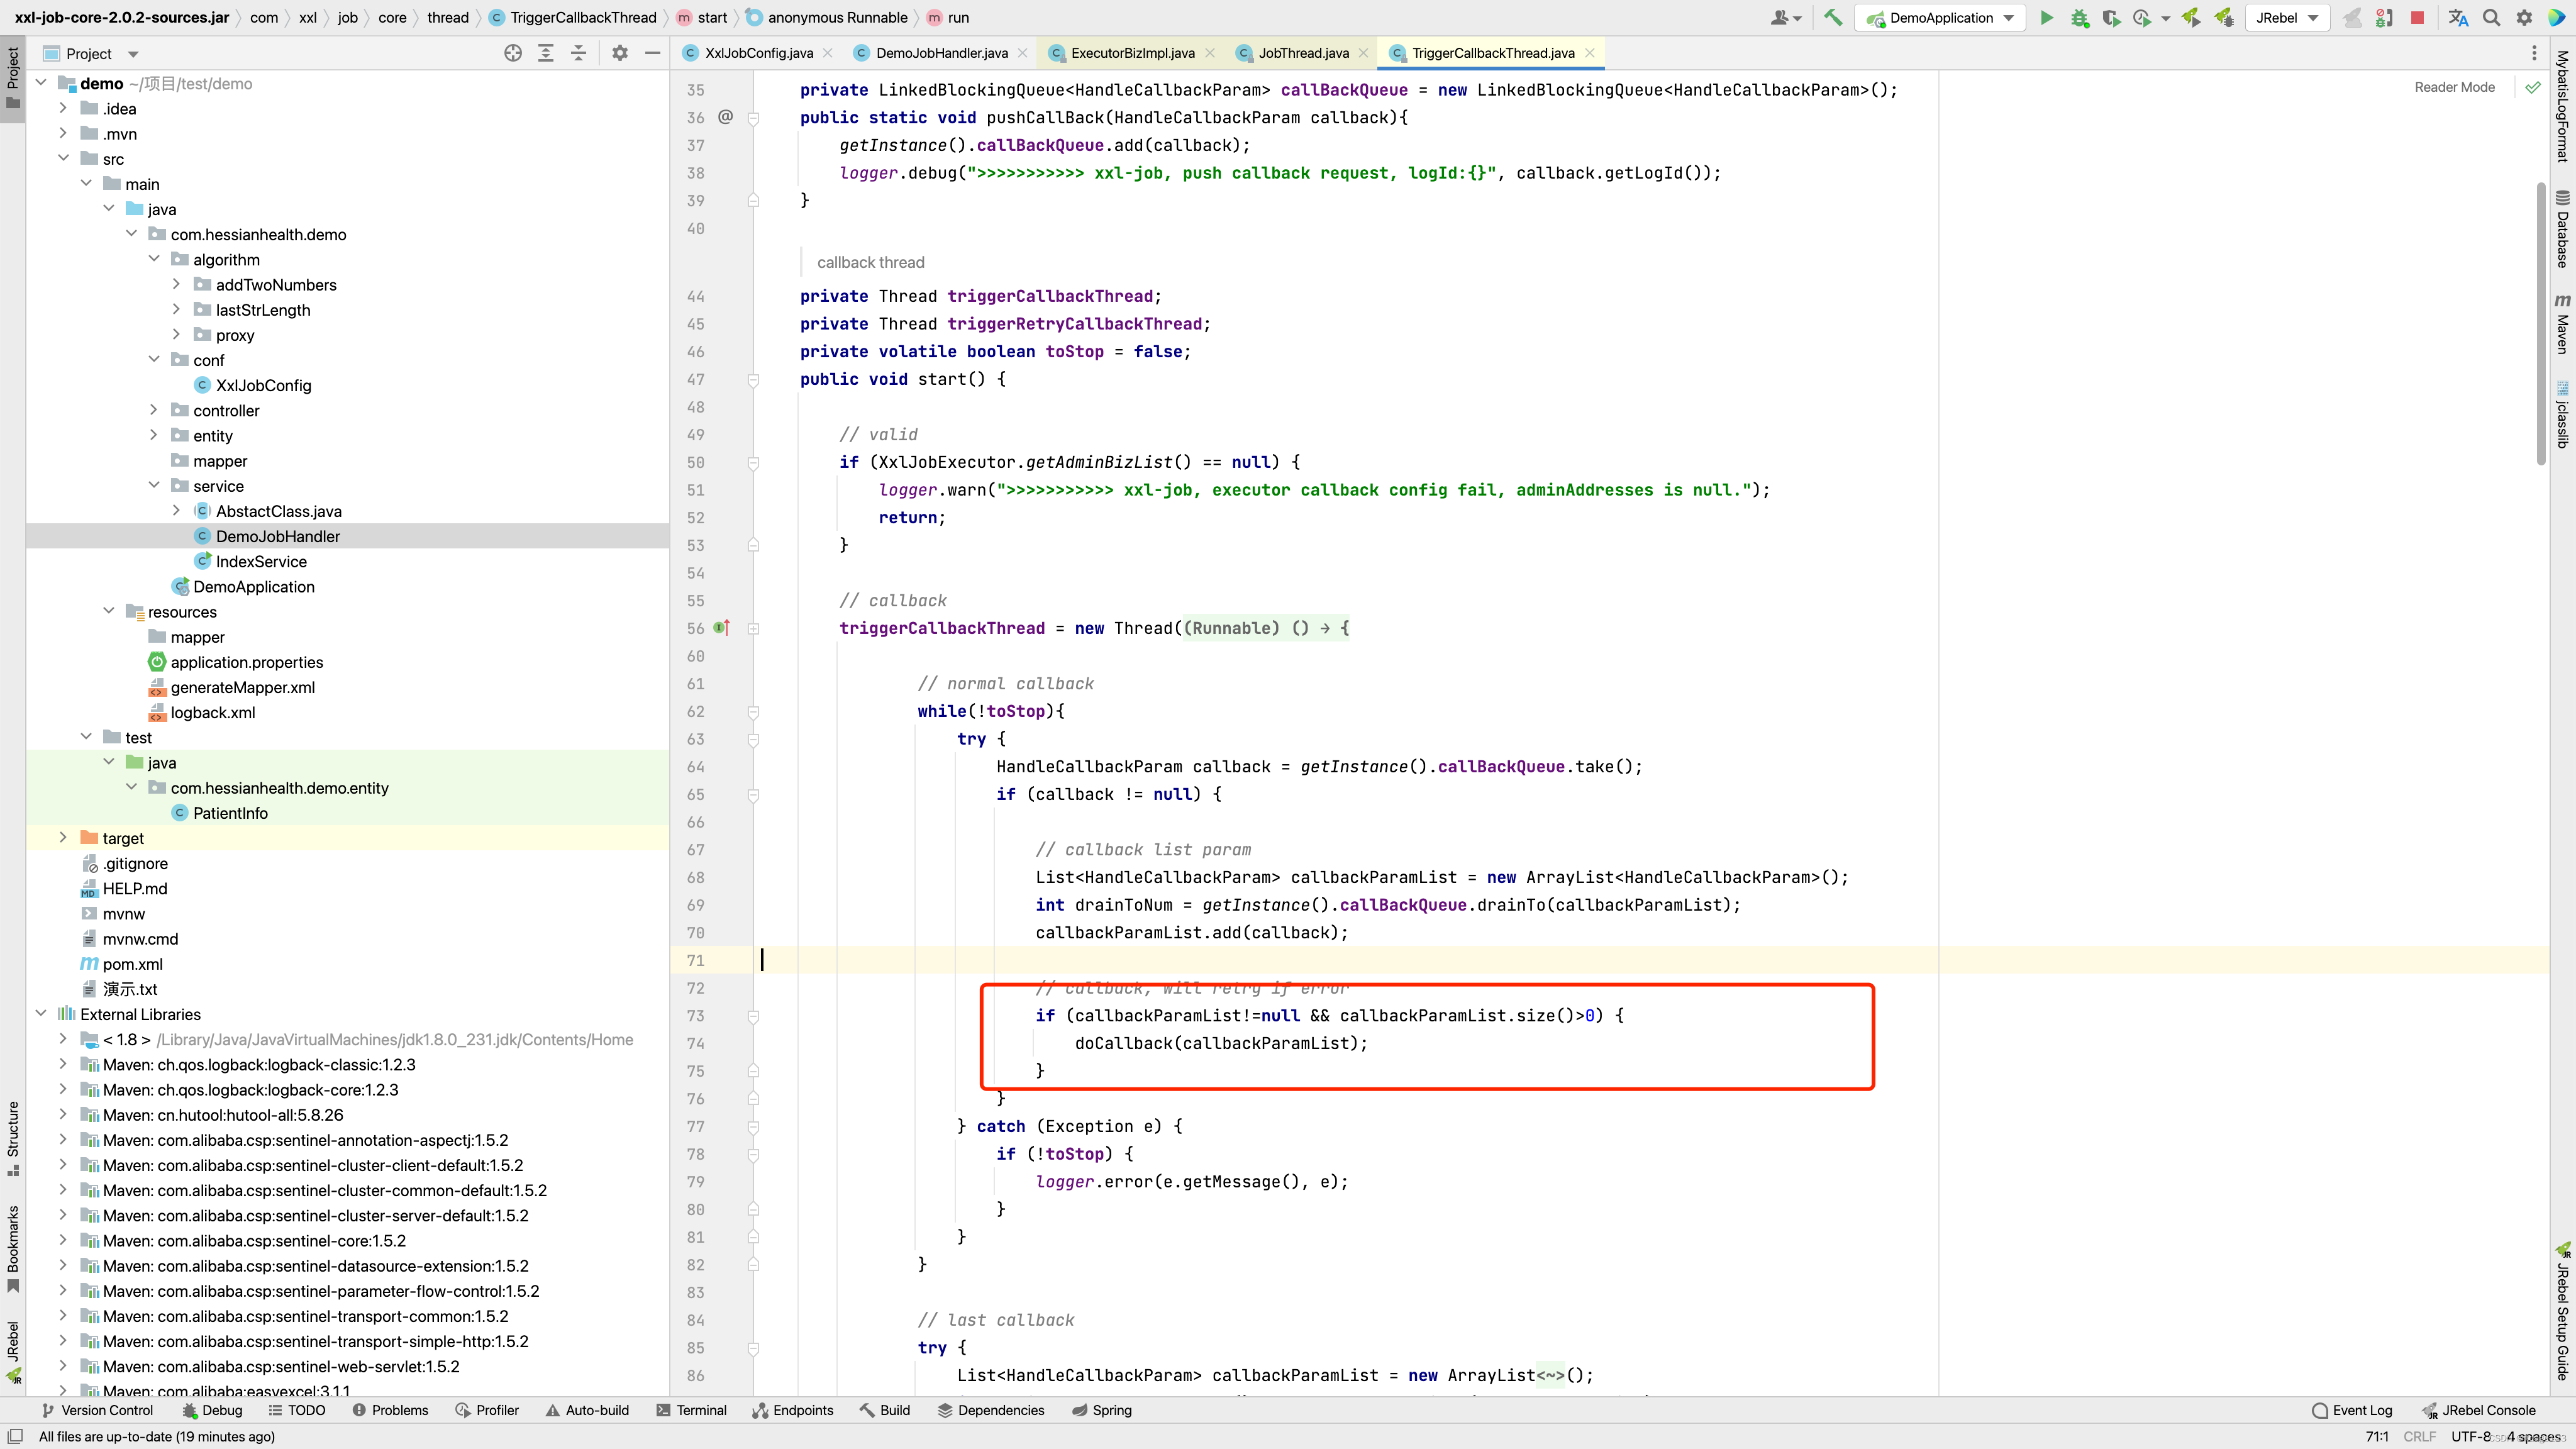
Task: Switch to the ExecutorBizImpl.java tab
Action: [1131, 53]
